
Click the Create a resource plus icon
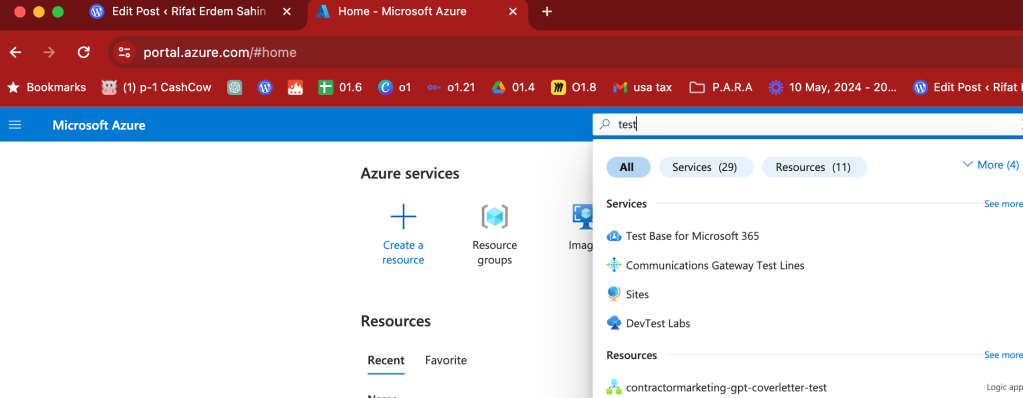click(x=403, y=217)
